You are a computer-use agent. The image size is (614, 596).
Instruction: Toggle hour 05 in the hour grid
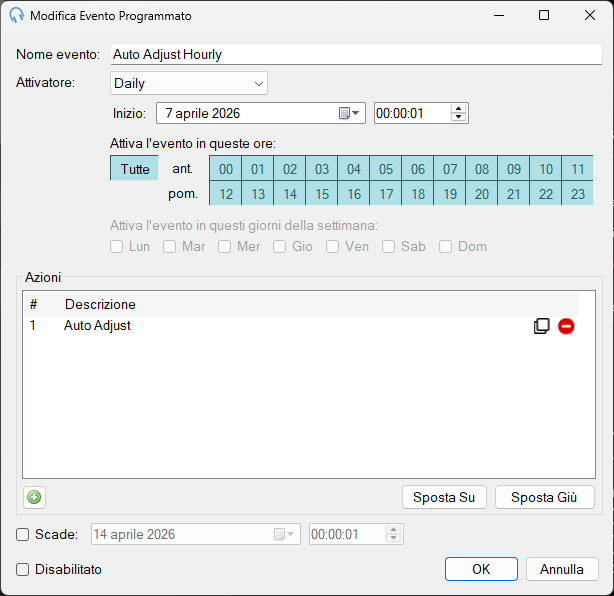tap(386, 168)
